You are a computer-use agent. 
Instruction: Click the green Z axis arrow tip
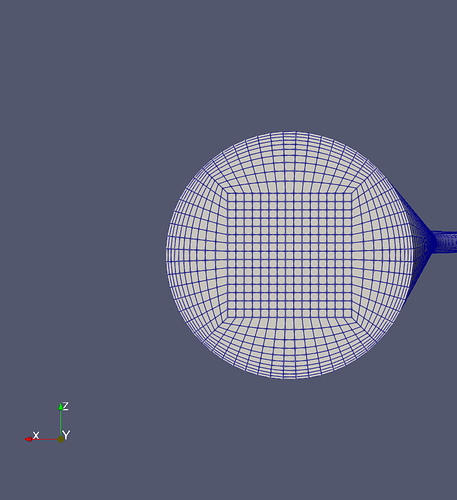point(60,406)
